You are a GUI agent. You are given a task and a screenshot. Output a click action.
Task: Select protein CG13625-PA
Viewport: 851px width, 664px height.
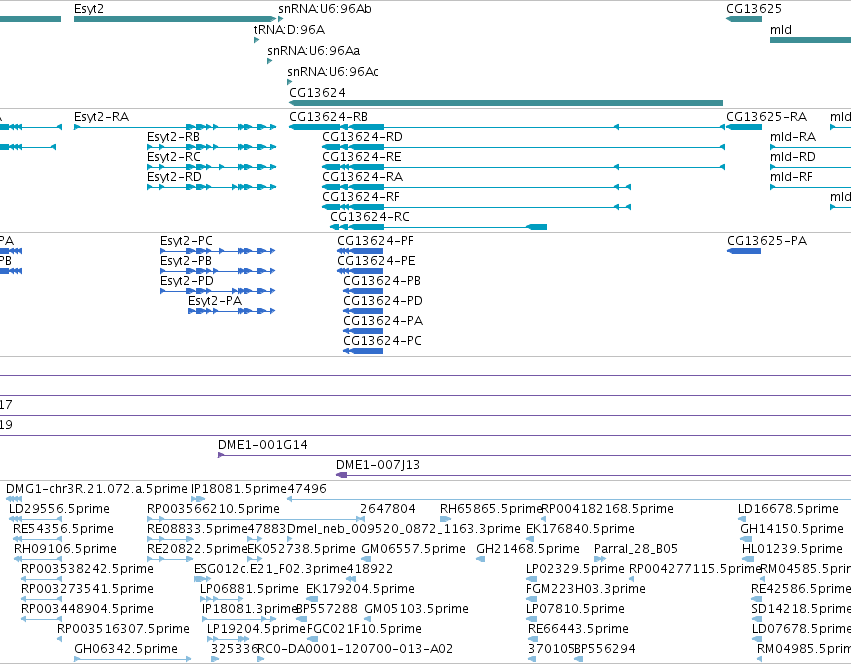767,241
